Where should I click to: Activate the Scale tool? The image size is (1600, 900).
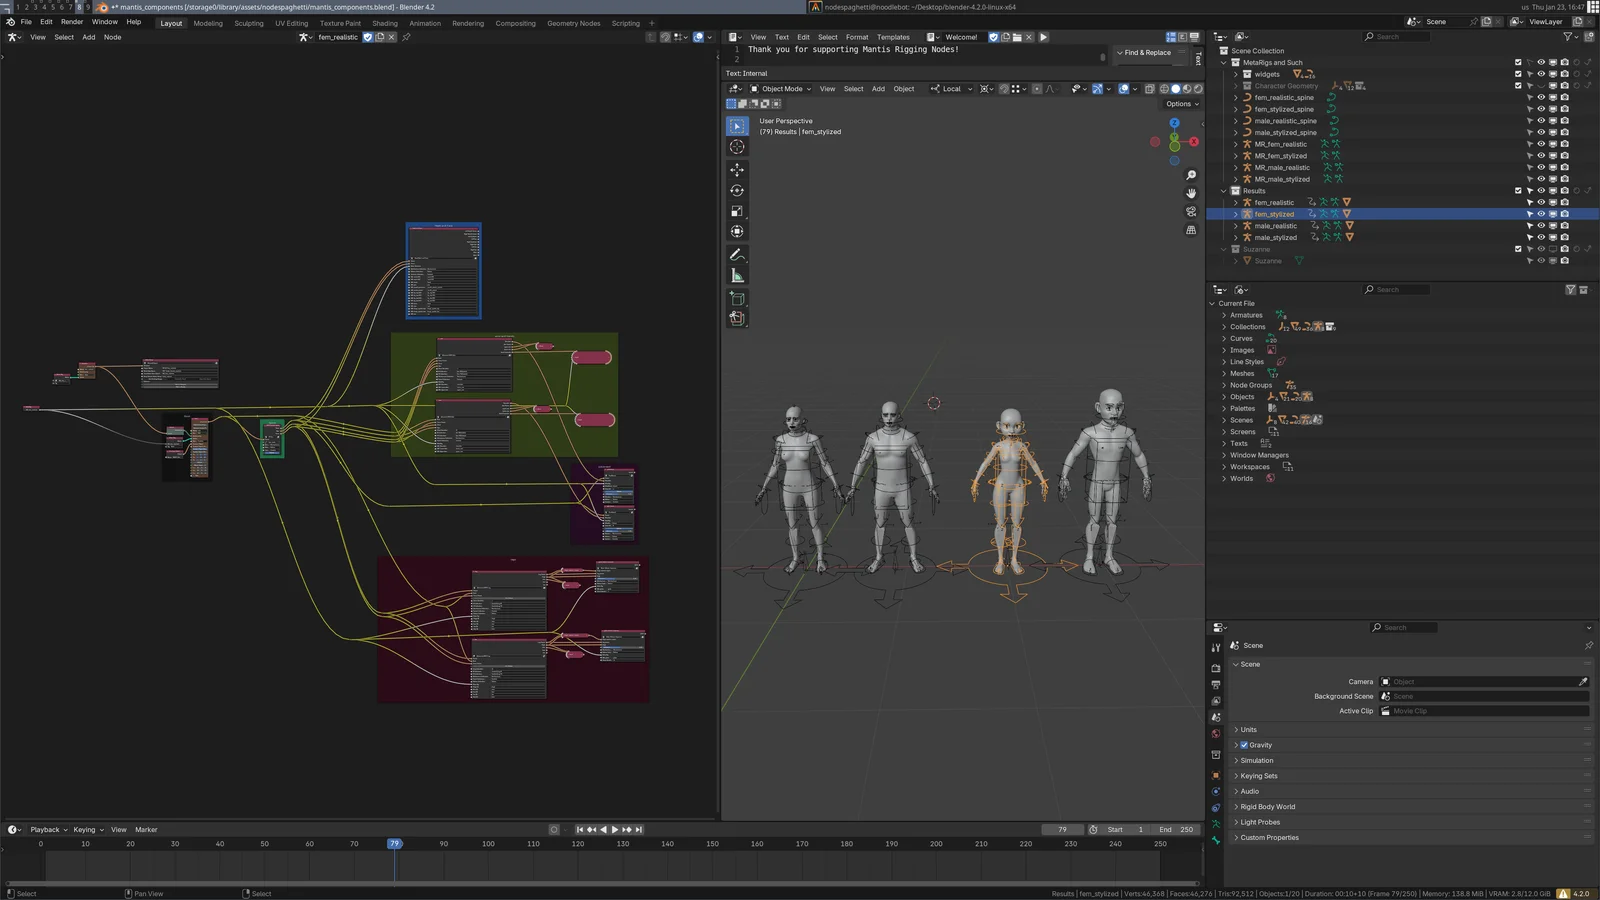click(x=737, y=211)
